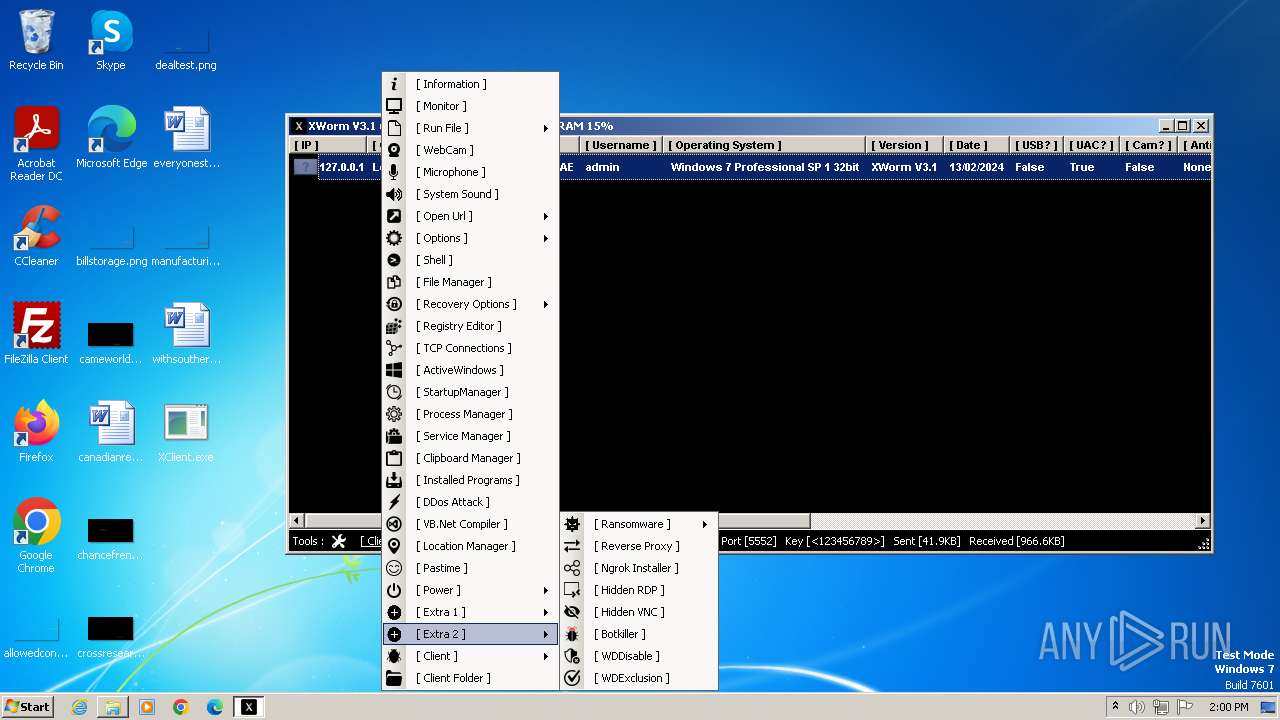Click the Process Manager gear icon
Image resolution: width=1280 pixels, height=720 pixels.
[x=394, y=414]
